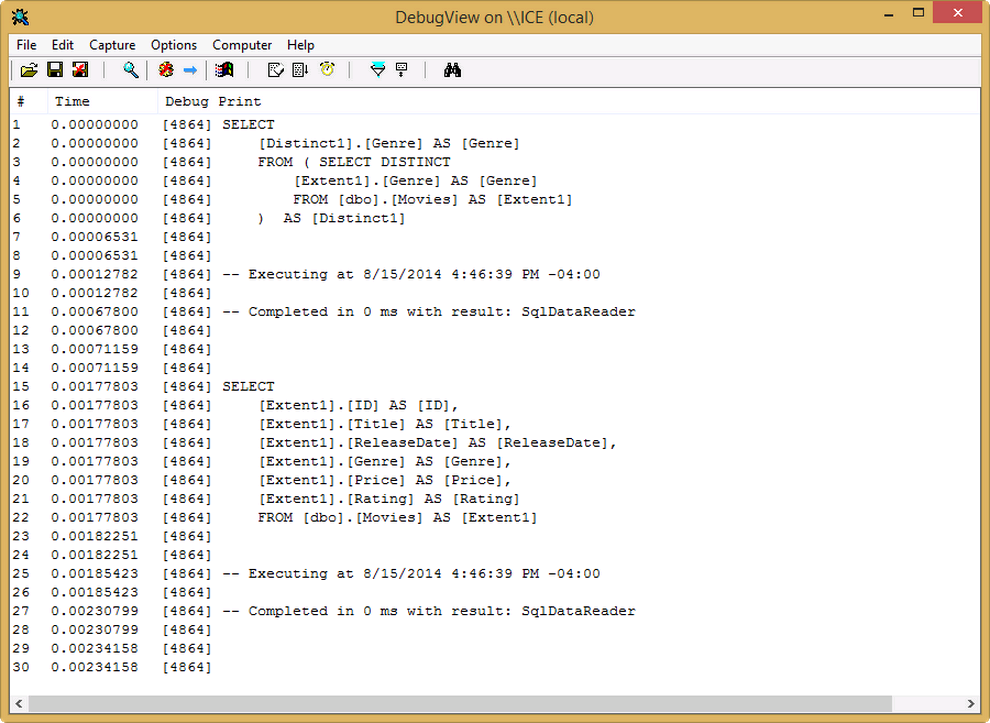Image resolution: width=990 pixels, height=723 pixels.
Task: Open the Computer menu
Action: 241,45
